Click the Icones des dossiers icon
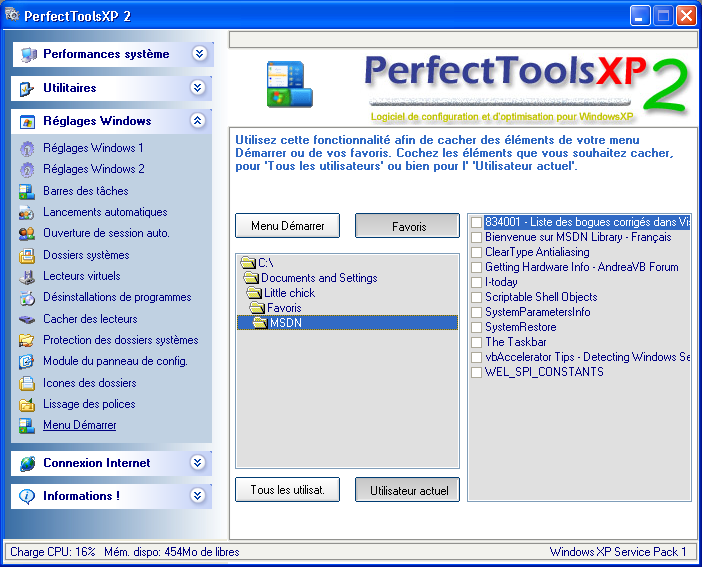The width and height of the screenshot is (702, 567). (x=27, y=383)
